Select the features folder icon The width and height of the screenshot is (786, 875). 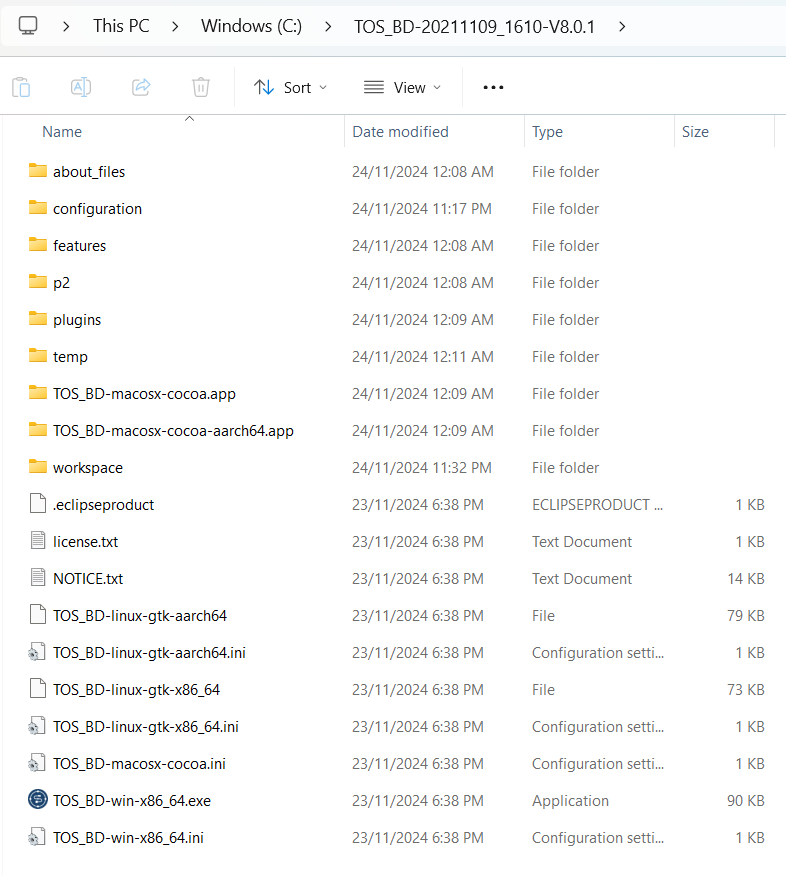point(37,244)
